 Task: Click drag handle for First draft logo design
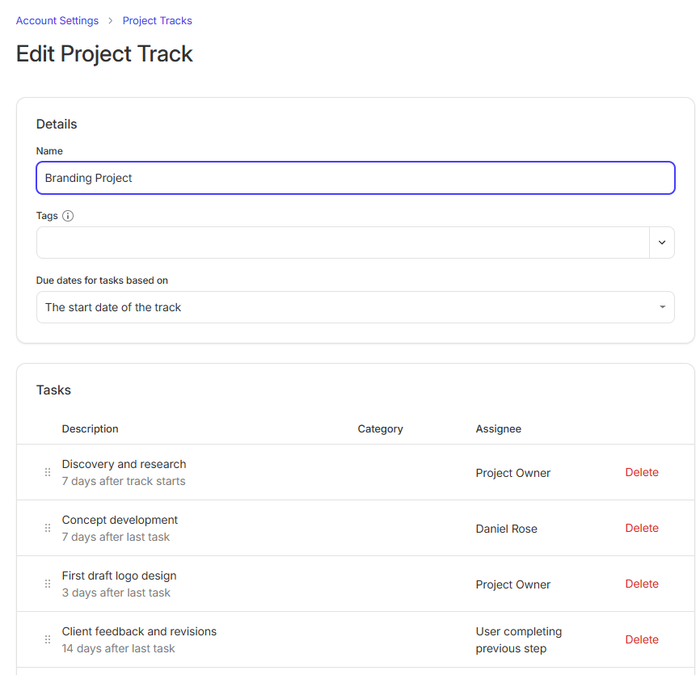[47, 584]
